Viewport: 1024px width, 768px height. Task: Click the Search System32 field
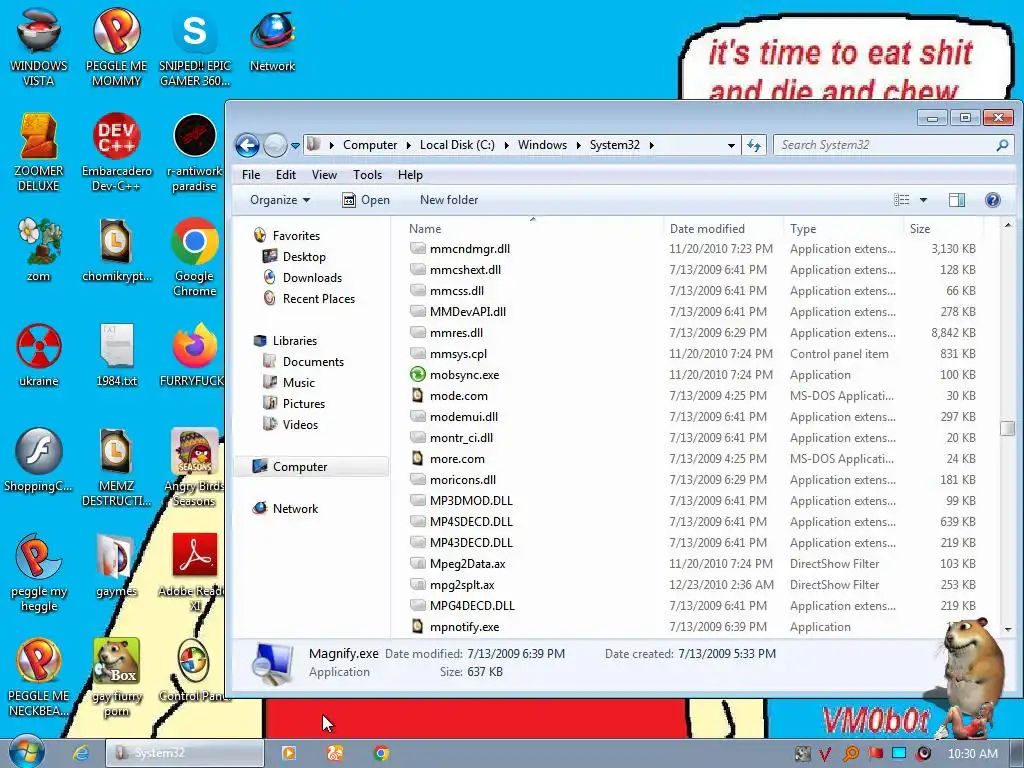893,145
